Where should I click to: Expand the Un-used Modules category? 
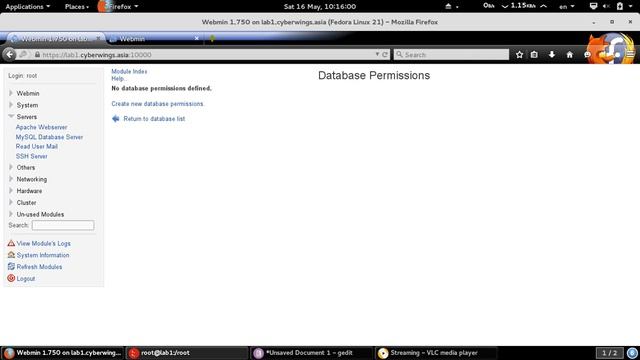click(x=11, y=214)
